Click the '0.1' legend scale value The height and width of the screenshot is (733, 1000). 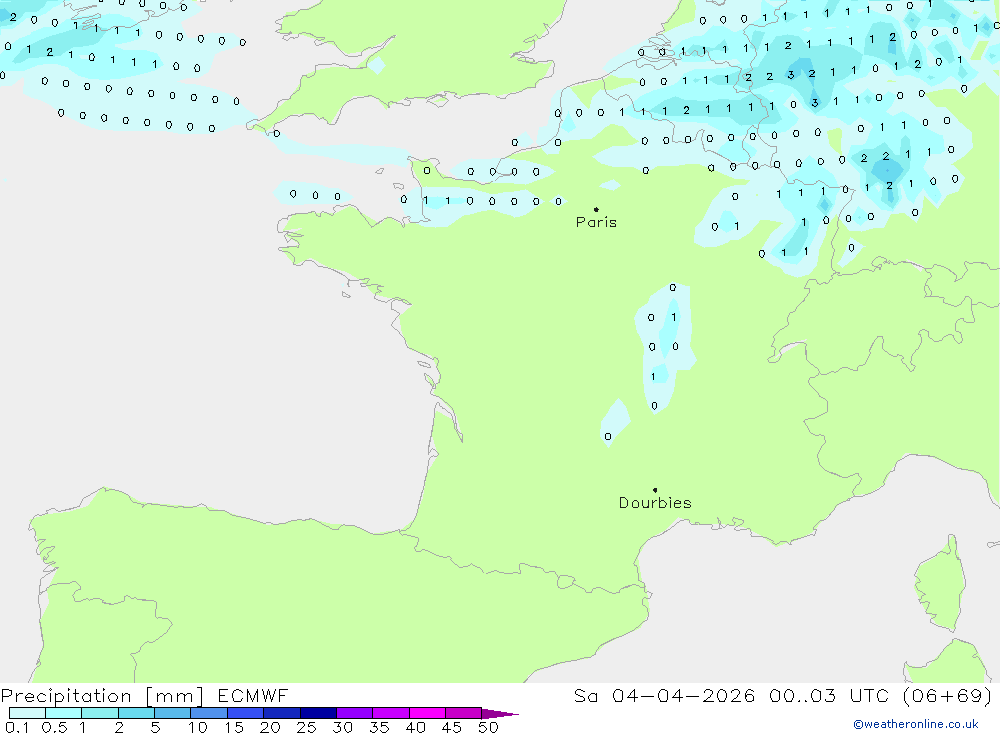(x=17, y=727)
